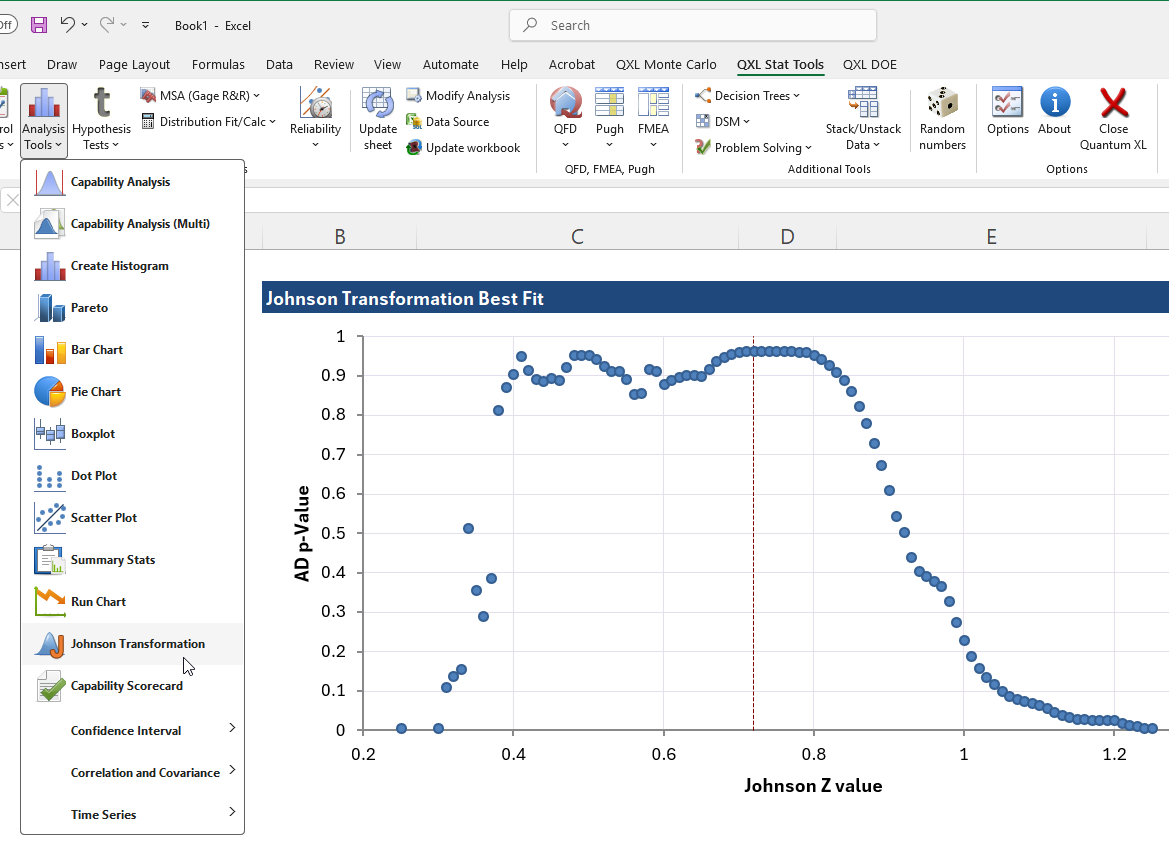Open the Data Source tool
Image resolution: width=1169 pixels, height=845 pixels.
pos(452,120)
